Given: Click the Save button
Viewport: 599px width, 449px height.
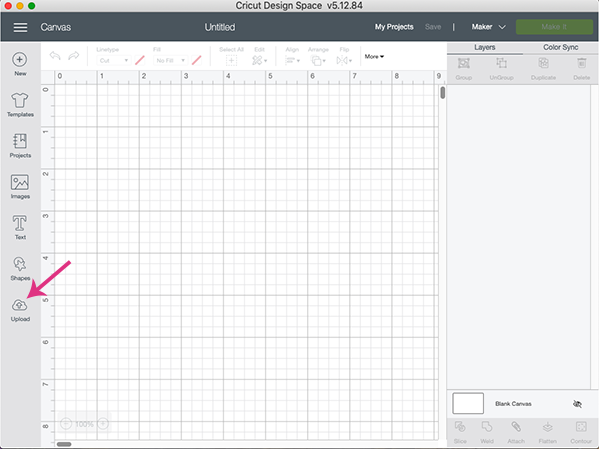Looking at the screenshot, I should (x=433, y=27).
